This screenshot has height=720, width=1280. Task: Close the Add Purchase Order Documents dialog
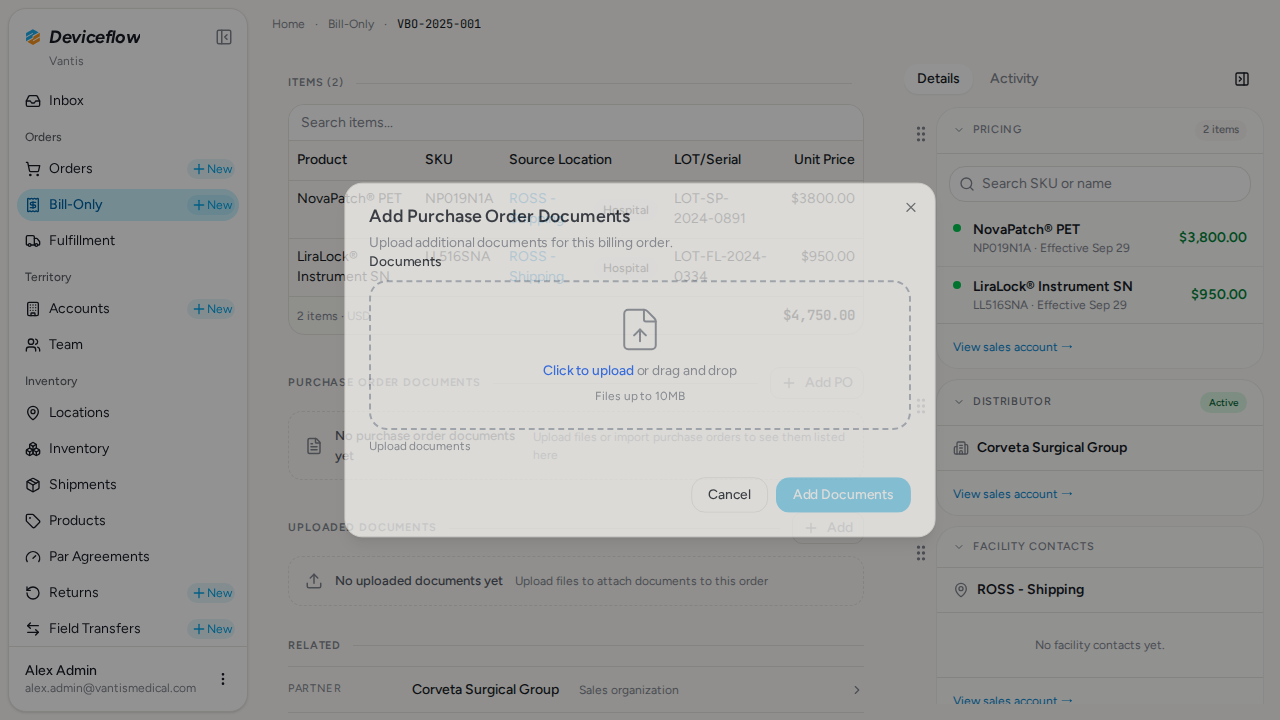coord(910,208)
